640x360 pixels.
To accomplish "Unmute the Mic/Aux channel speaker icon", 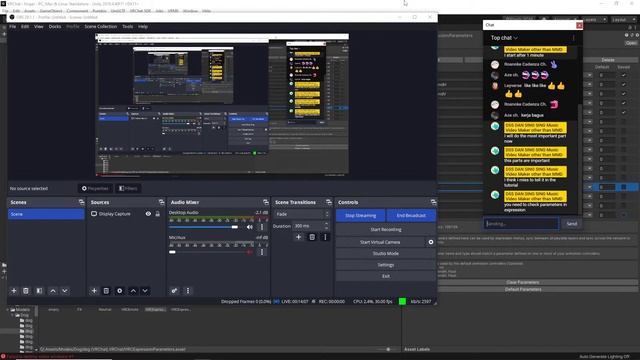I will point(250,252).
